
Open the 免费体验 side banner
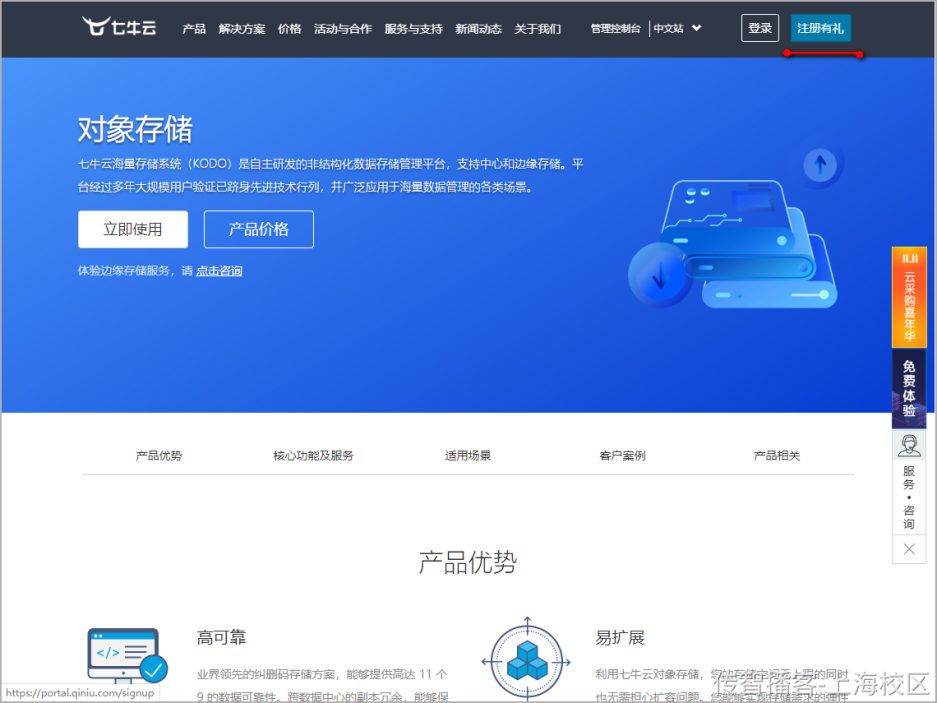pos(909,389)
